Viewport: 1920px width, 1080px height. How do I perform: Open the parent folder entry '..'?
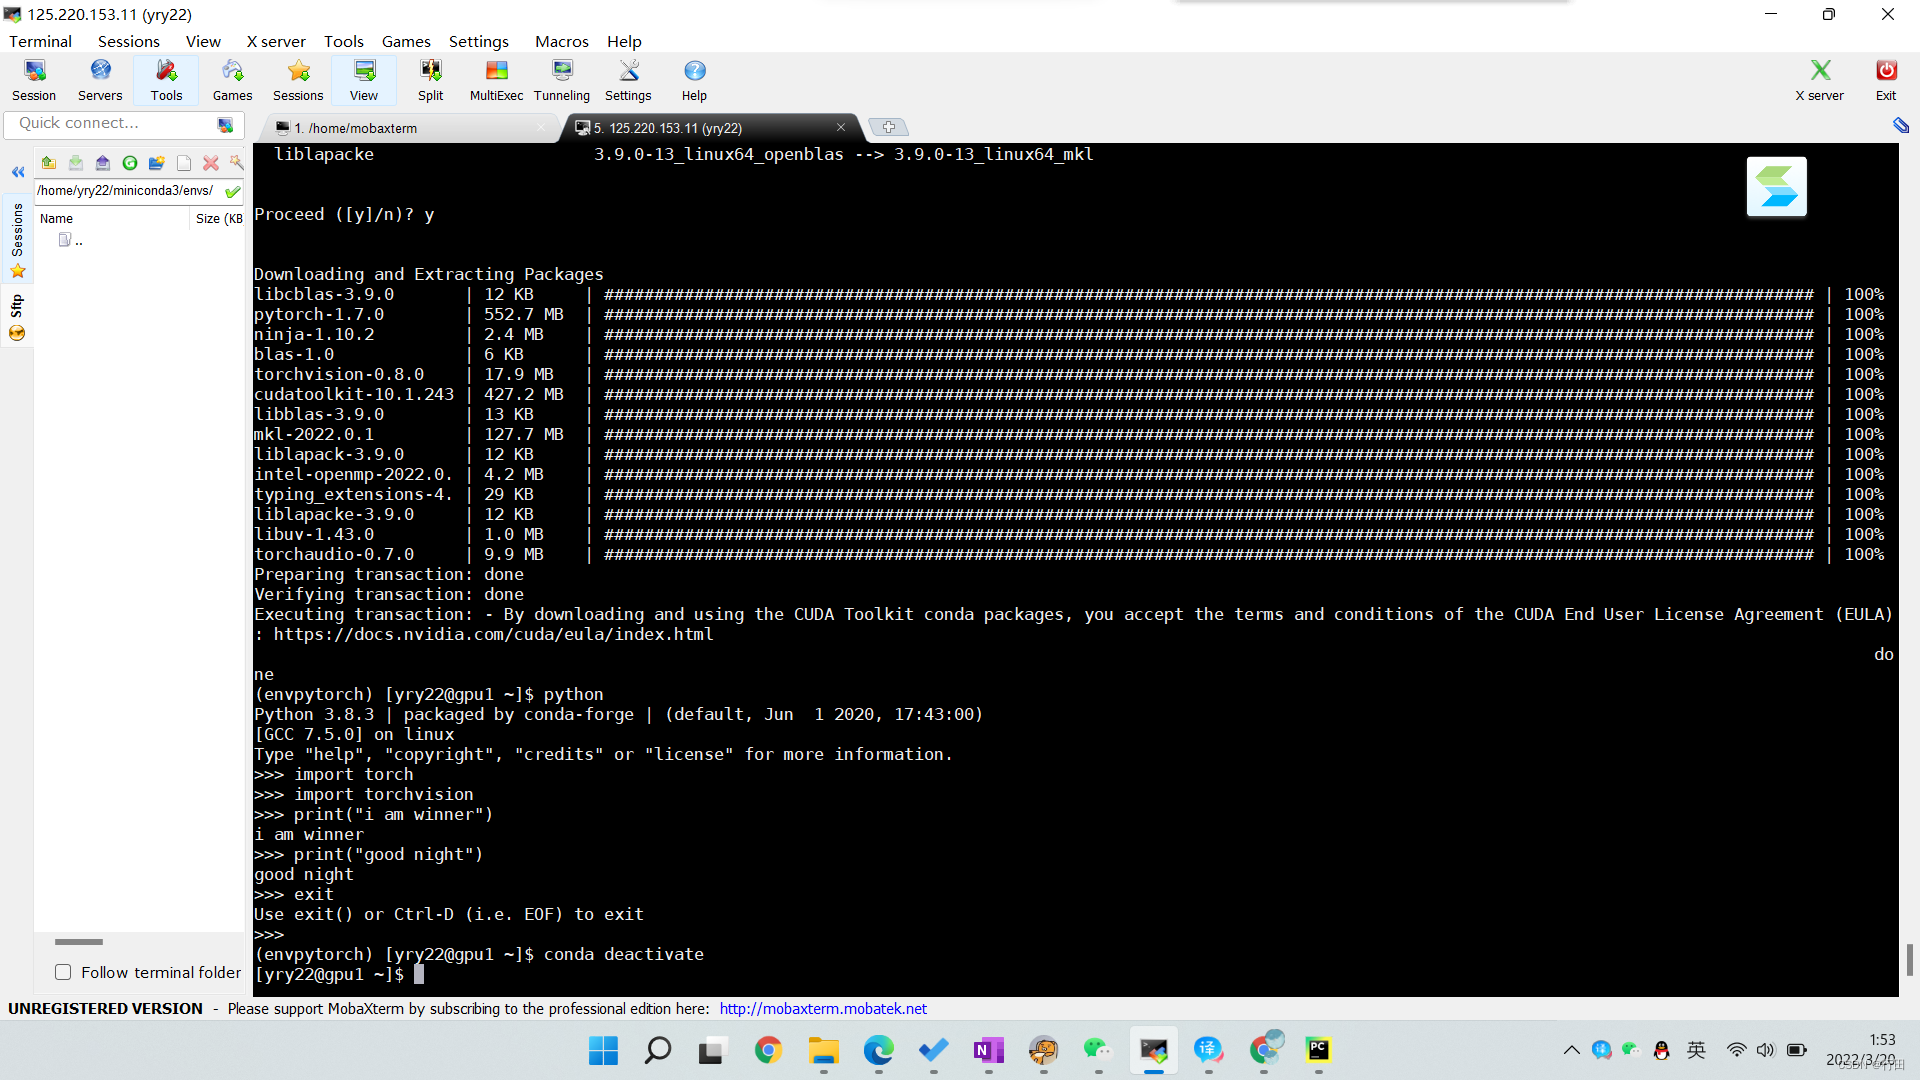[76, 240]
